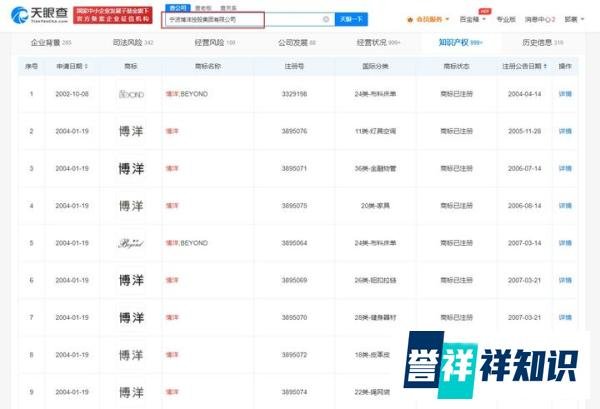Select the 查老板 search tab

pyautogui.click(x=203, y=8)
